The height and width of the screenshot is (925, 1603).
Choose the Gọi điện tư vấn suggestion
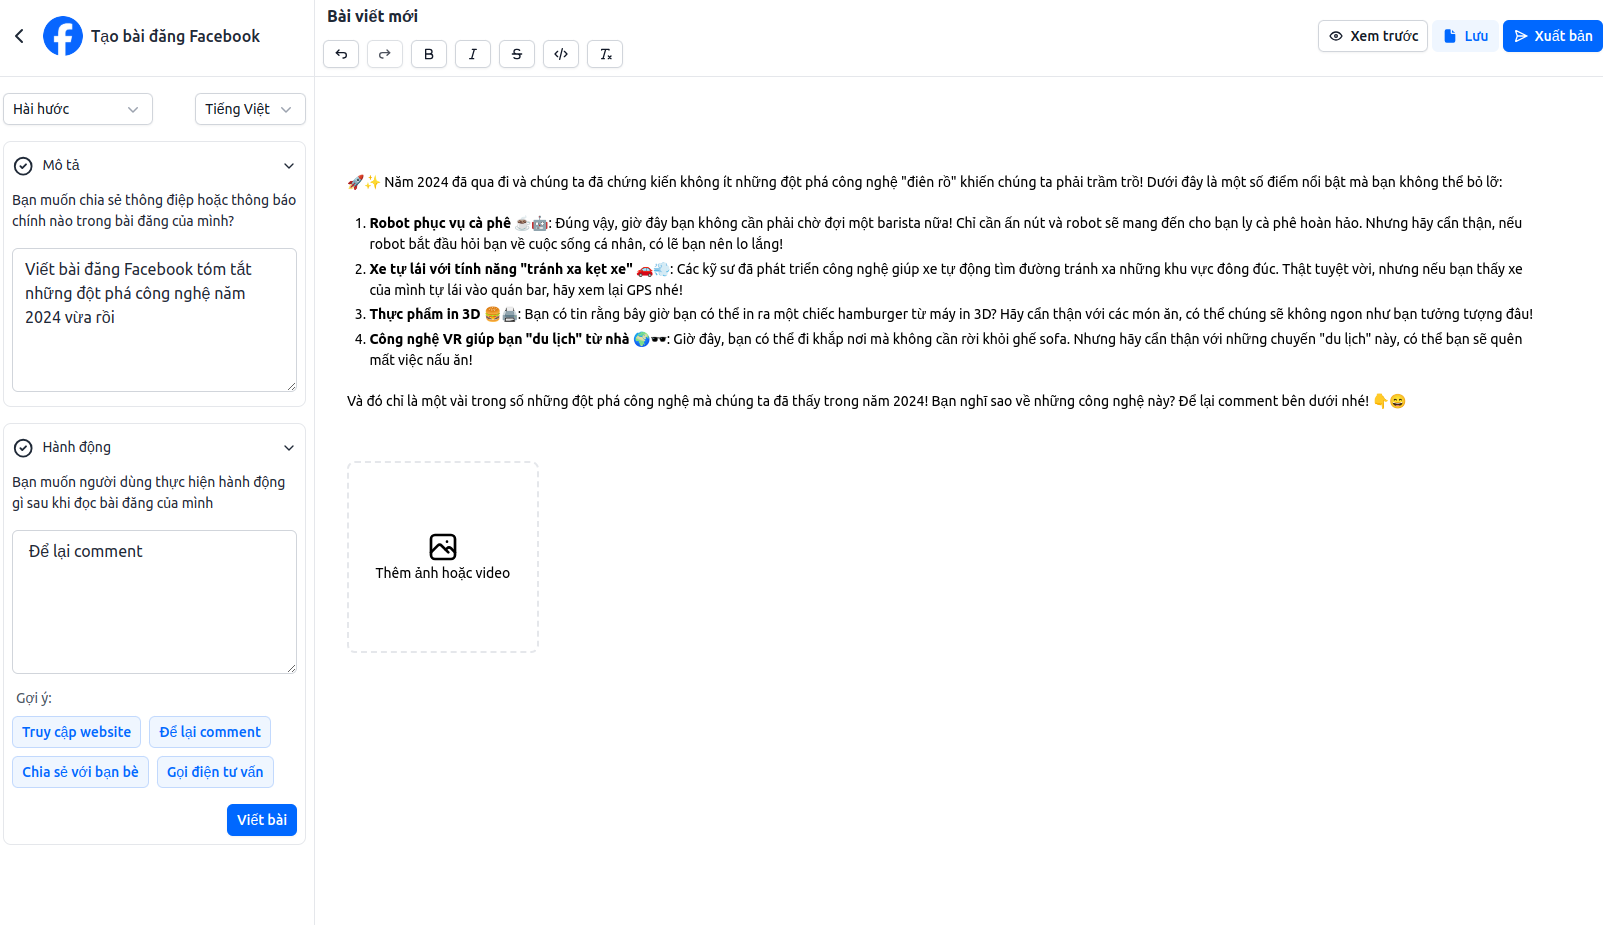[x=215, y=772]
